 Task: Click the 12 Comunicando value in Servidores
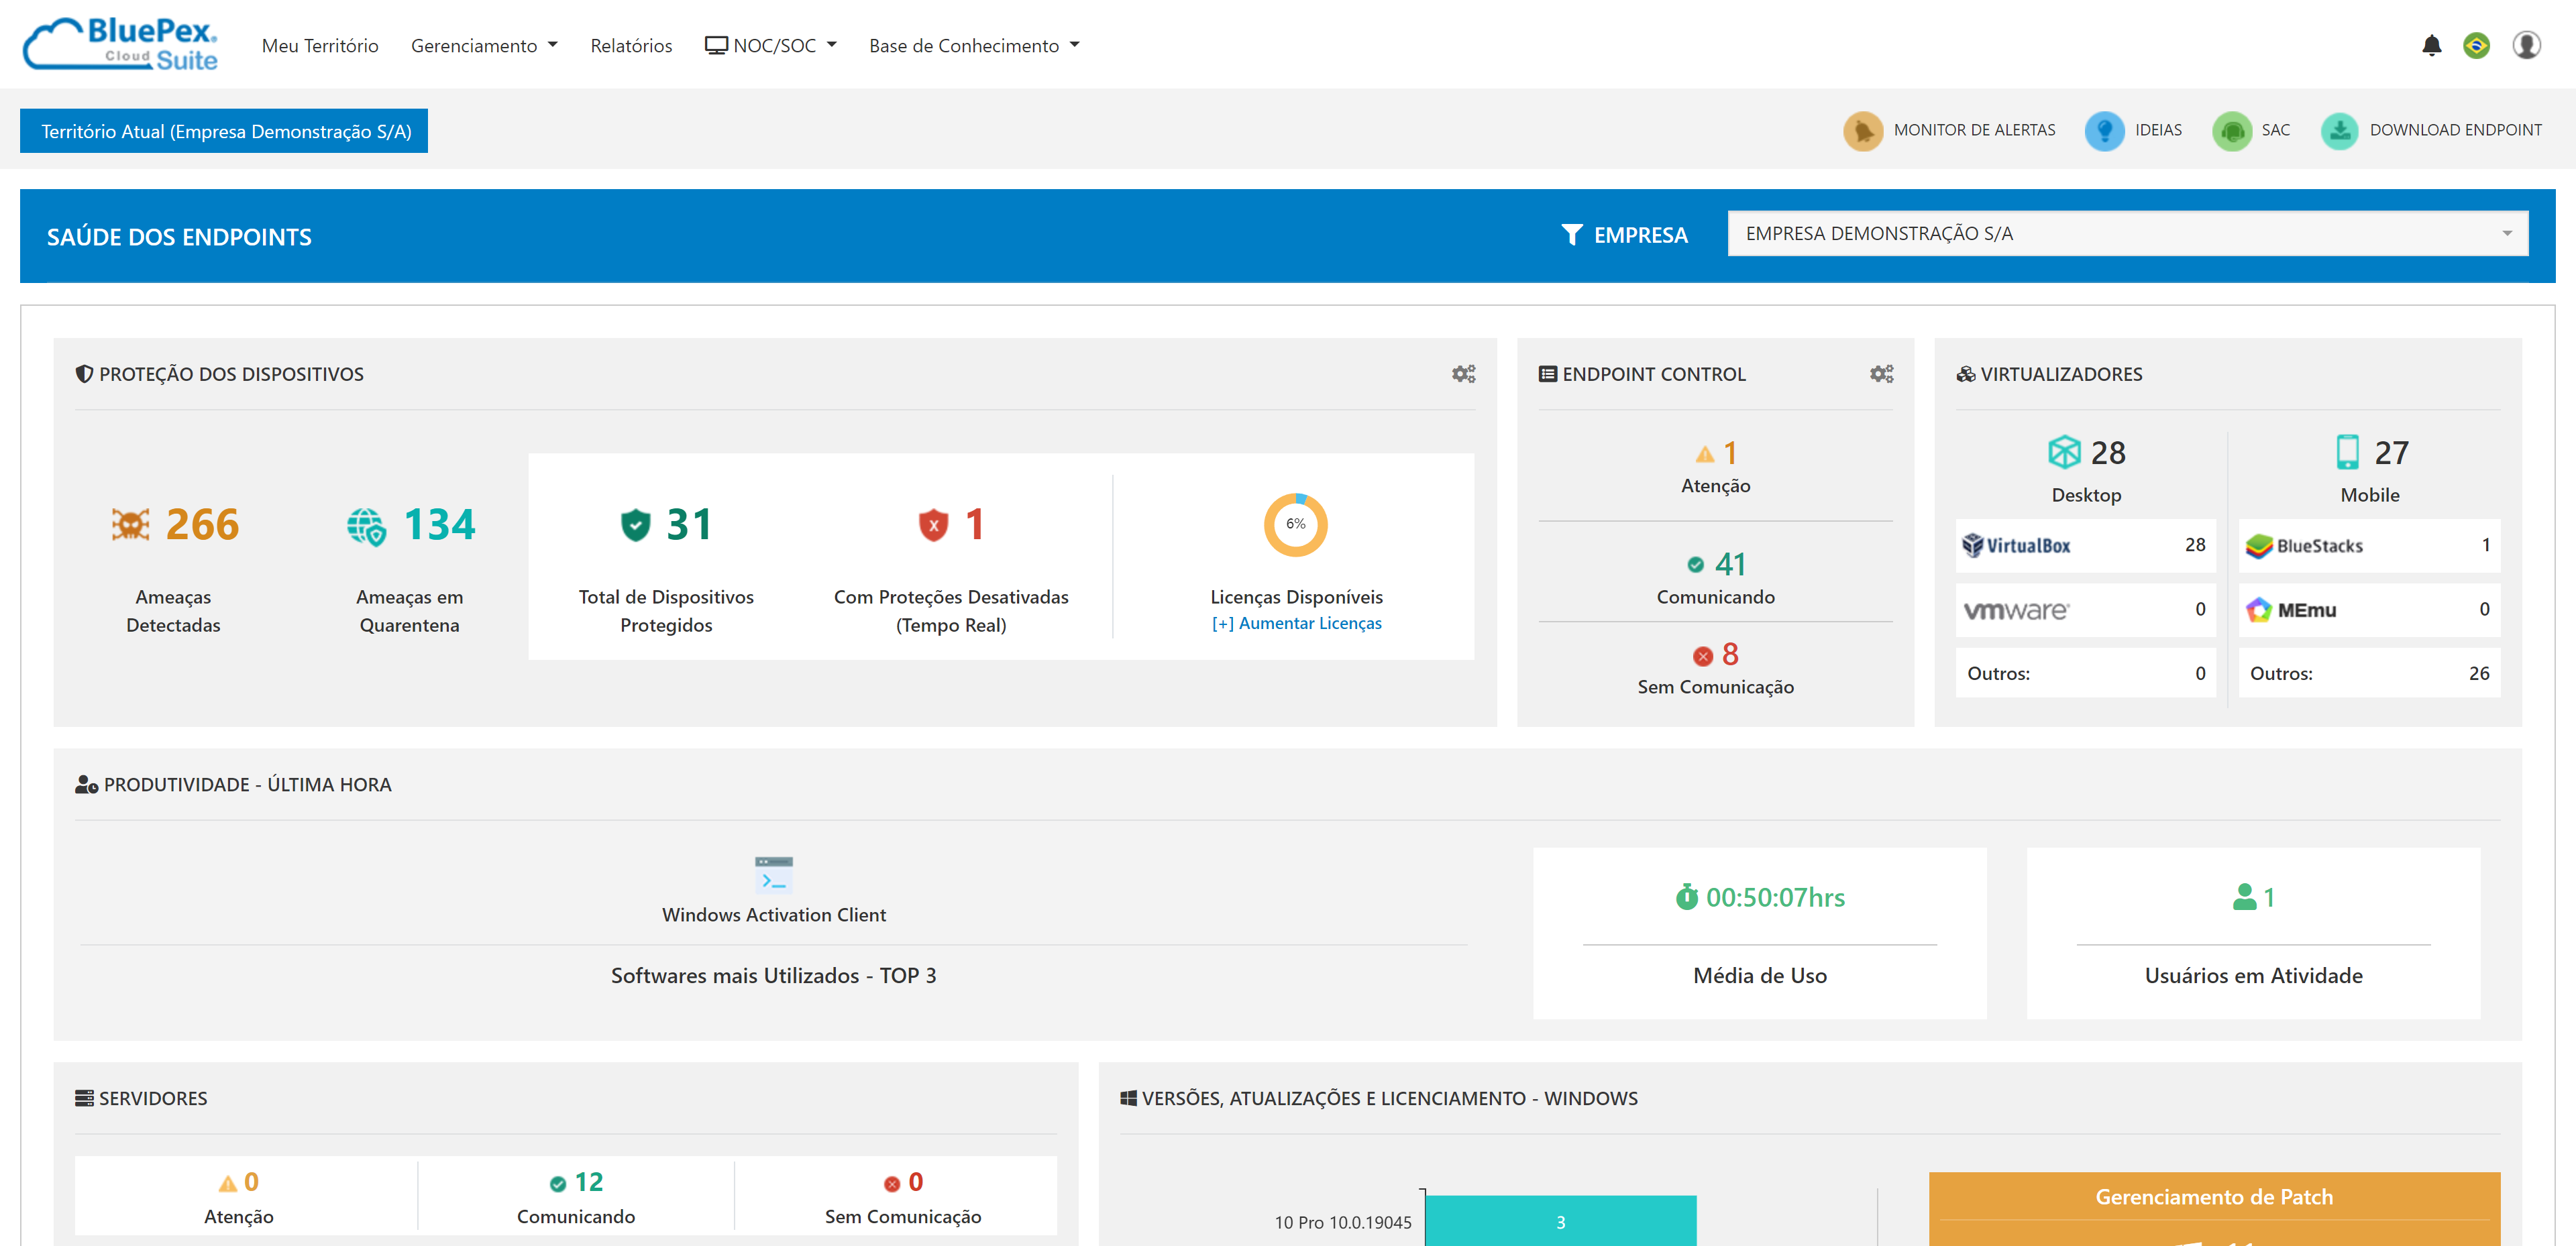coord(588,1182)
